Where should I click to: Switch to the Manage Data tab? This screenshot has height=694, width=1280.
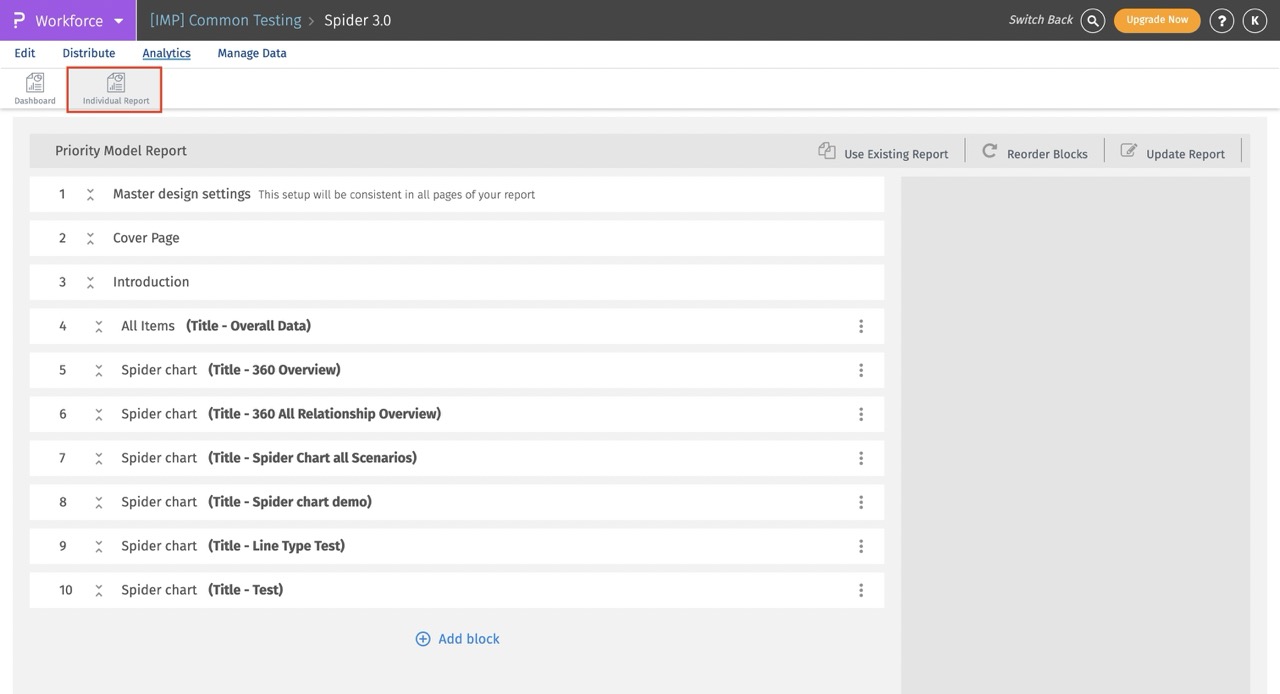coord(252,53)
